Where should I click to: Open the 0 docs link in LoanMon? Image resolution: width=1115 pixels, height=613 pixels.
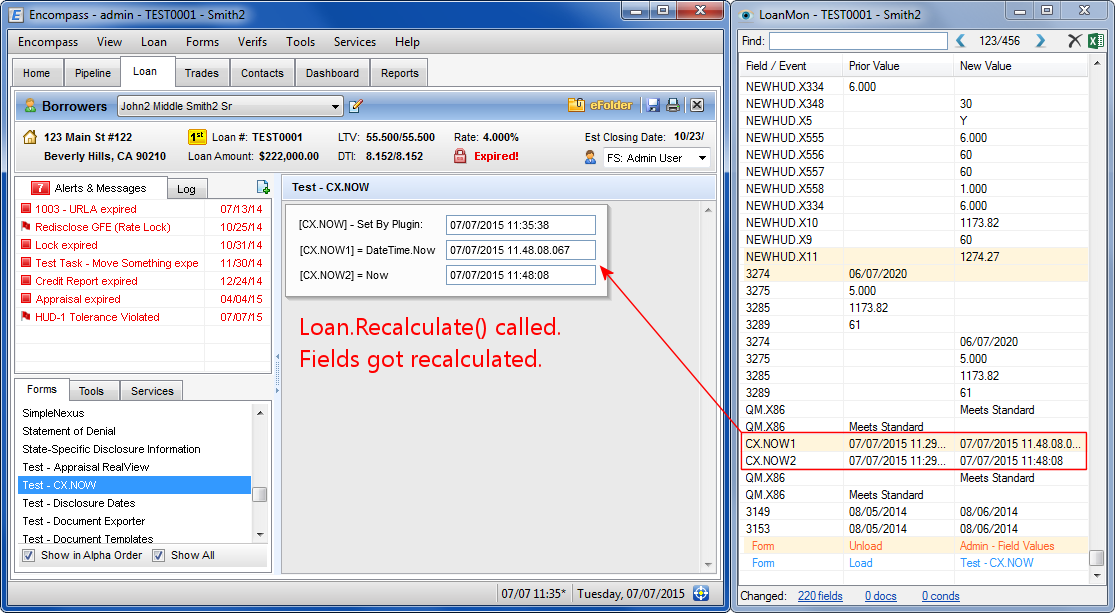click(x=880, y=596)
